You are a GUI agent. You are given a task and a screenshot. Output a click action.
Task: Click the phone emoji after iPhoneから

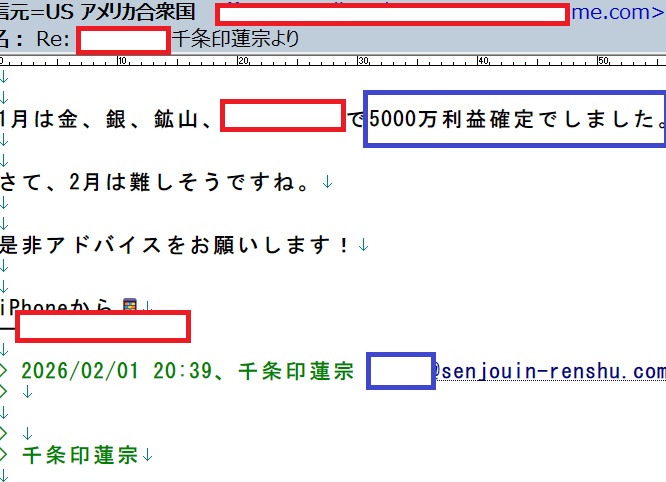click(x=129, y=307)
